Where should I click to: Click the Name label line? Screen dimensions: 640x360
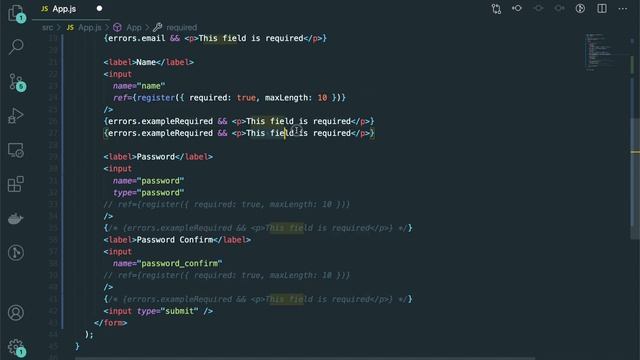[149, 62]
